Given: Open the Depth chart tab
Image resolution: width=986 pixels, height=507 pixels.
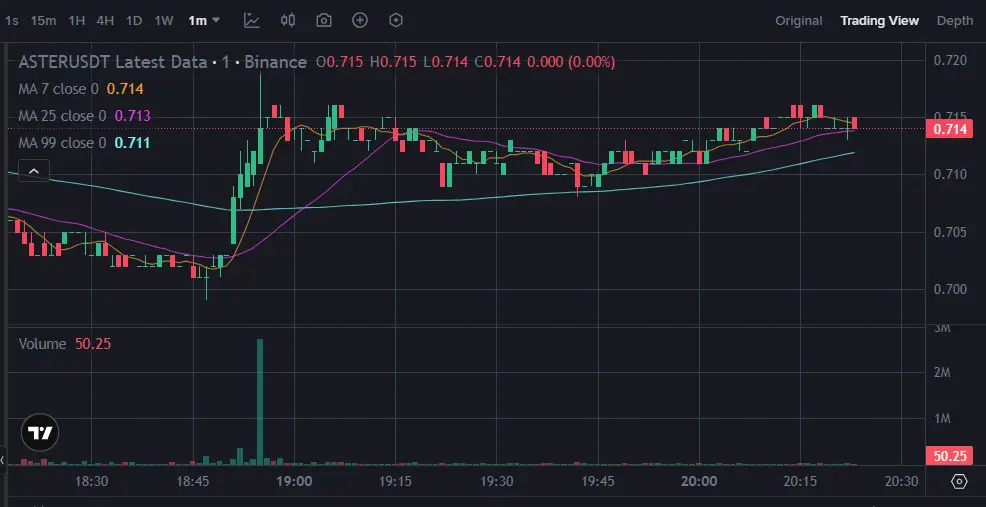Looking at the screenshot, I should (x=955, y=21).
